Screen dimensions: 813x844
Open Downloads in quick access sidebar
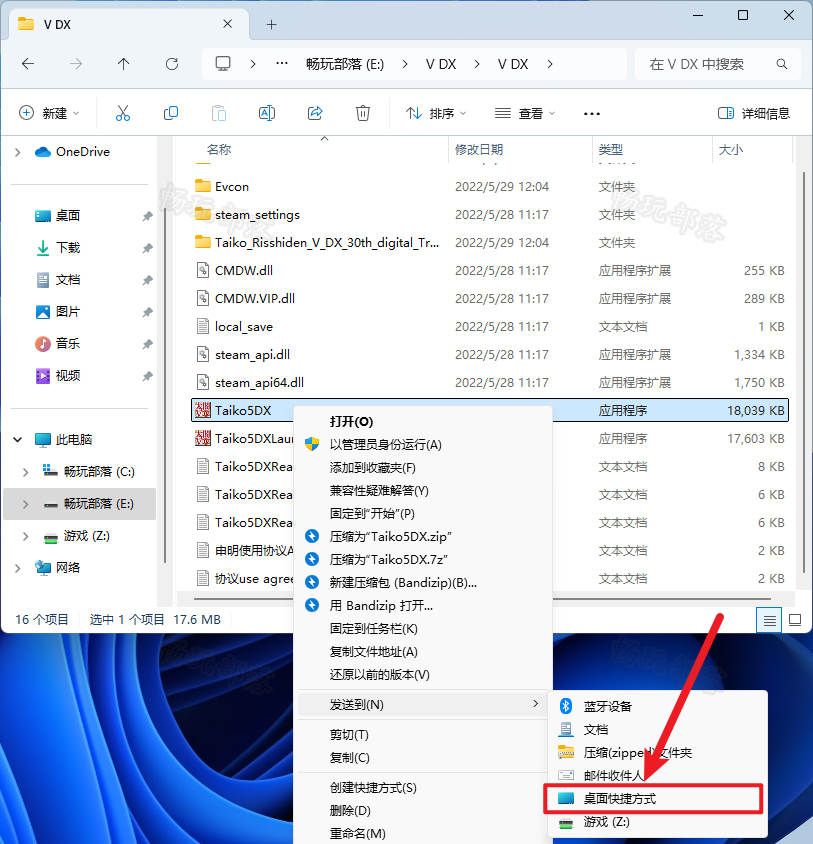[68, 248]
